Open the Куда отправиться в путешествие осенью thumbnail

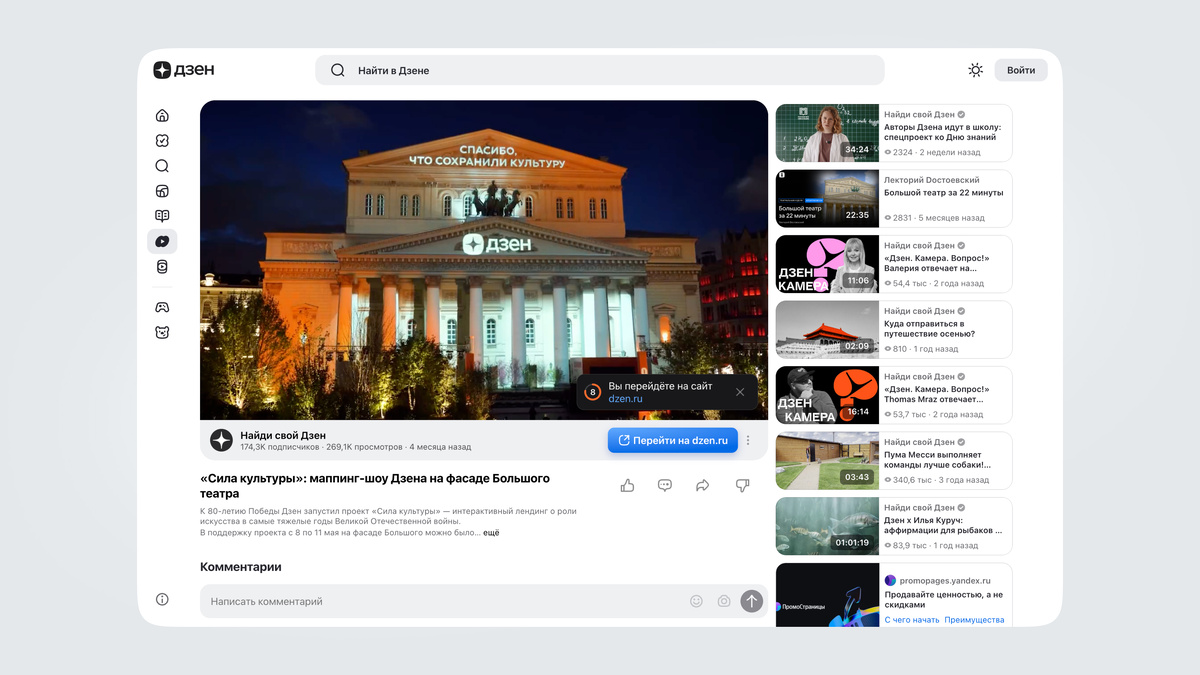click(x=827, y=329)
